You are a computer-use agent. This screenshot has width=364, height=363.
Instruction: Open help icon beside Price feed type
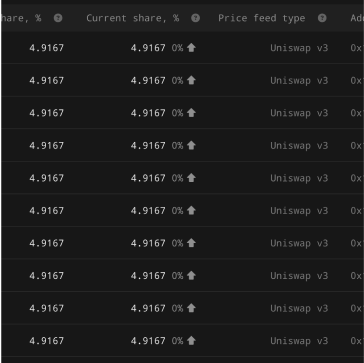point(322,18)
